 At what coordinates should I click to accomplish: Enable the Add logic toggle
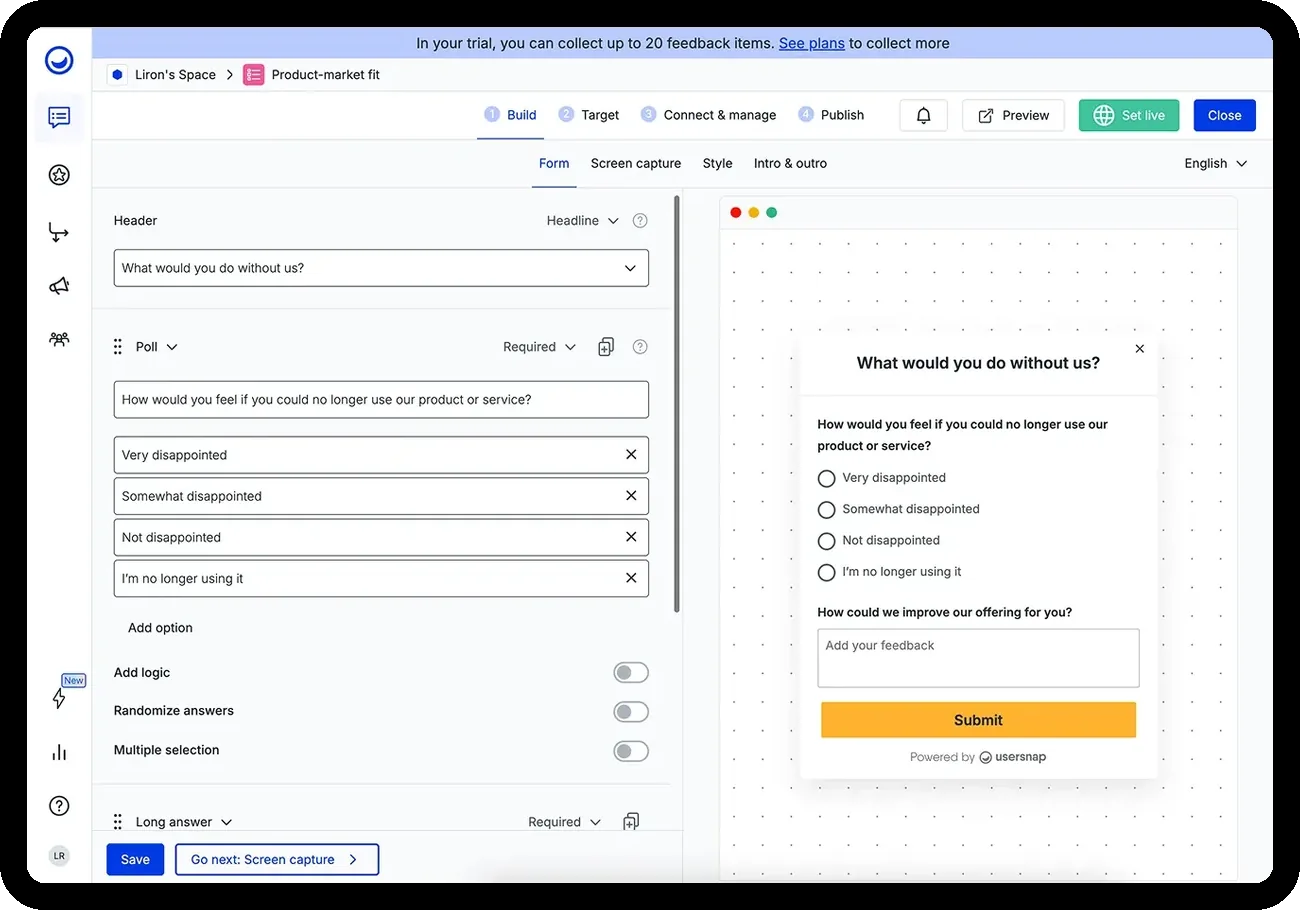pyautogui.click(x=631, y=673)
